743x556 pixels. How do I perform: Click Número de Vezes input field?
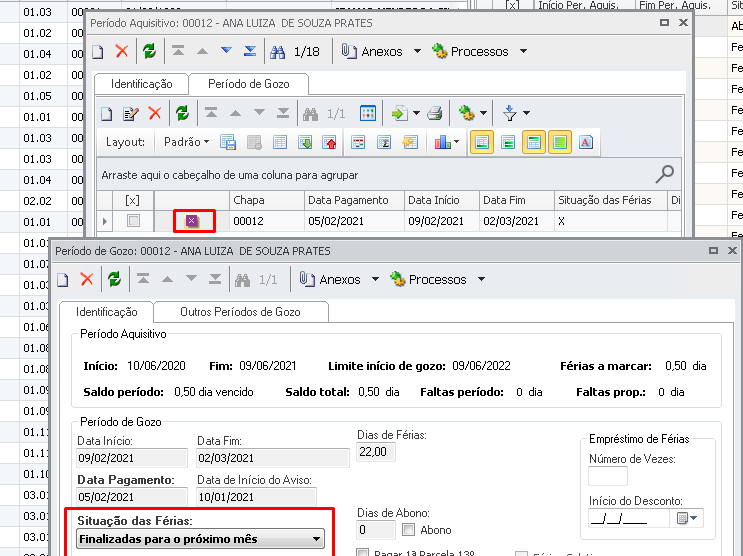click(608, 476)
